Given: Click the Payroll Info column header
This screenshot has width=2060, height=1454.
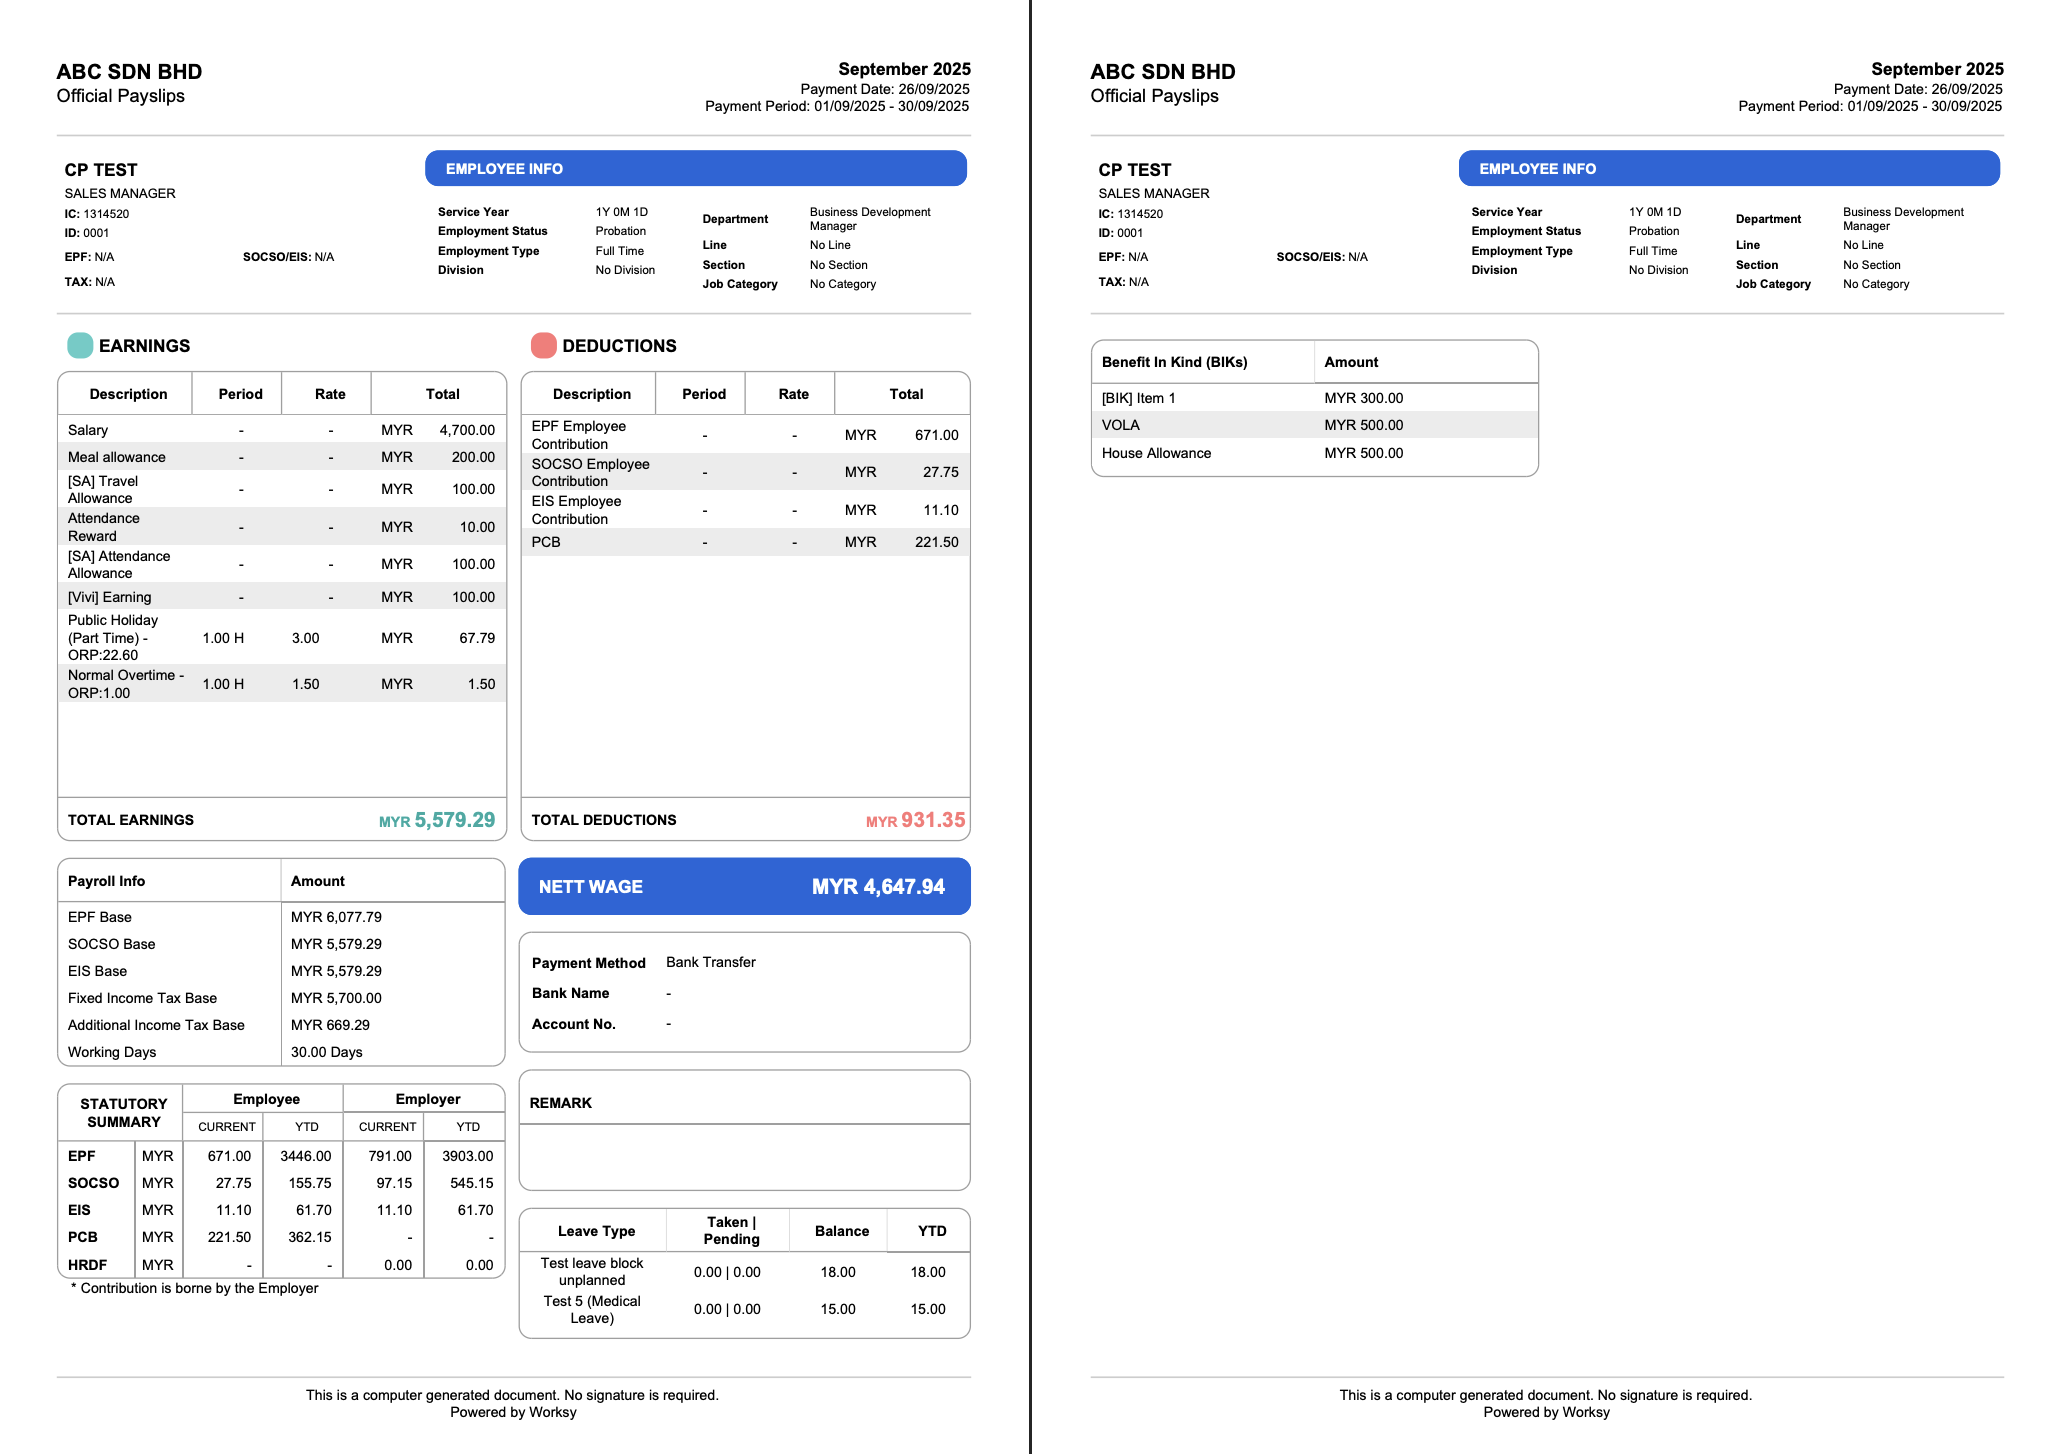Looking at the screenshot, I should coord(107,881).
